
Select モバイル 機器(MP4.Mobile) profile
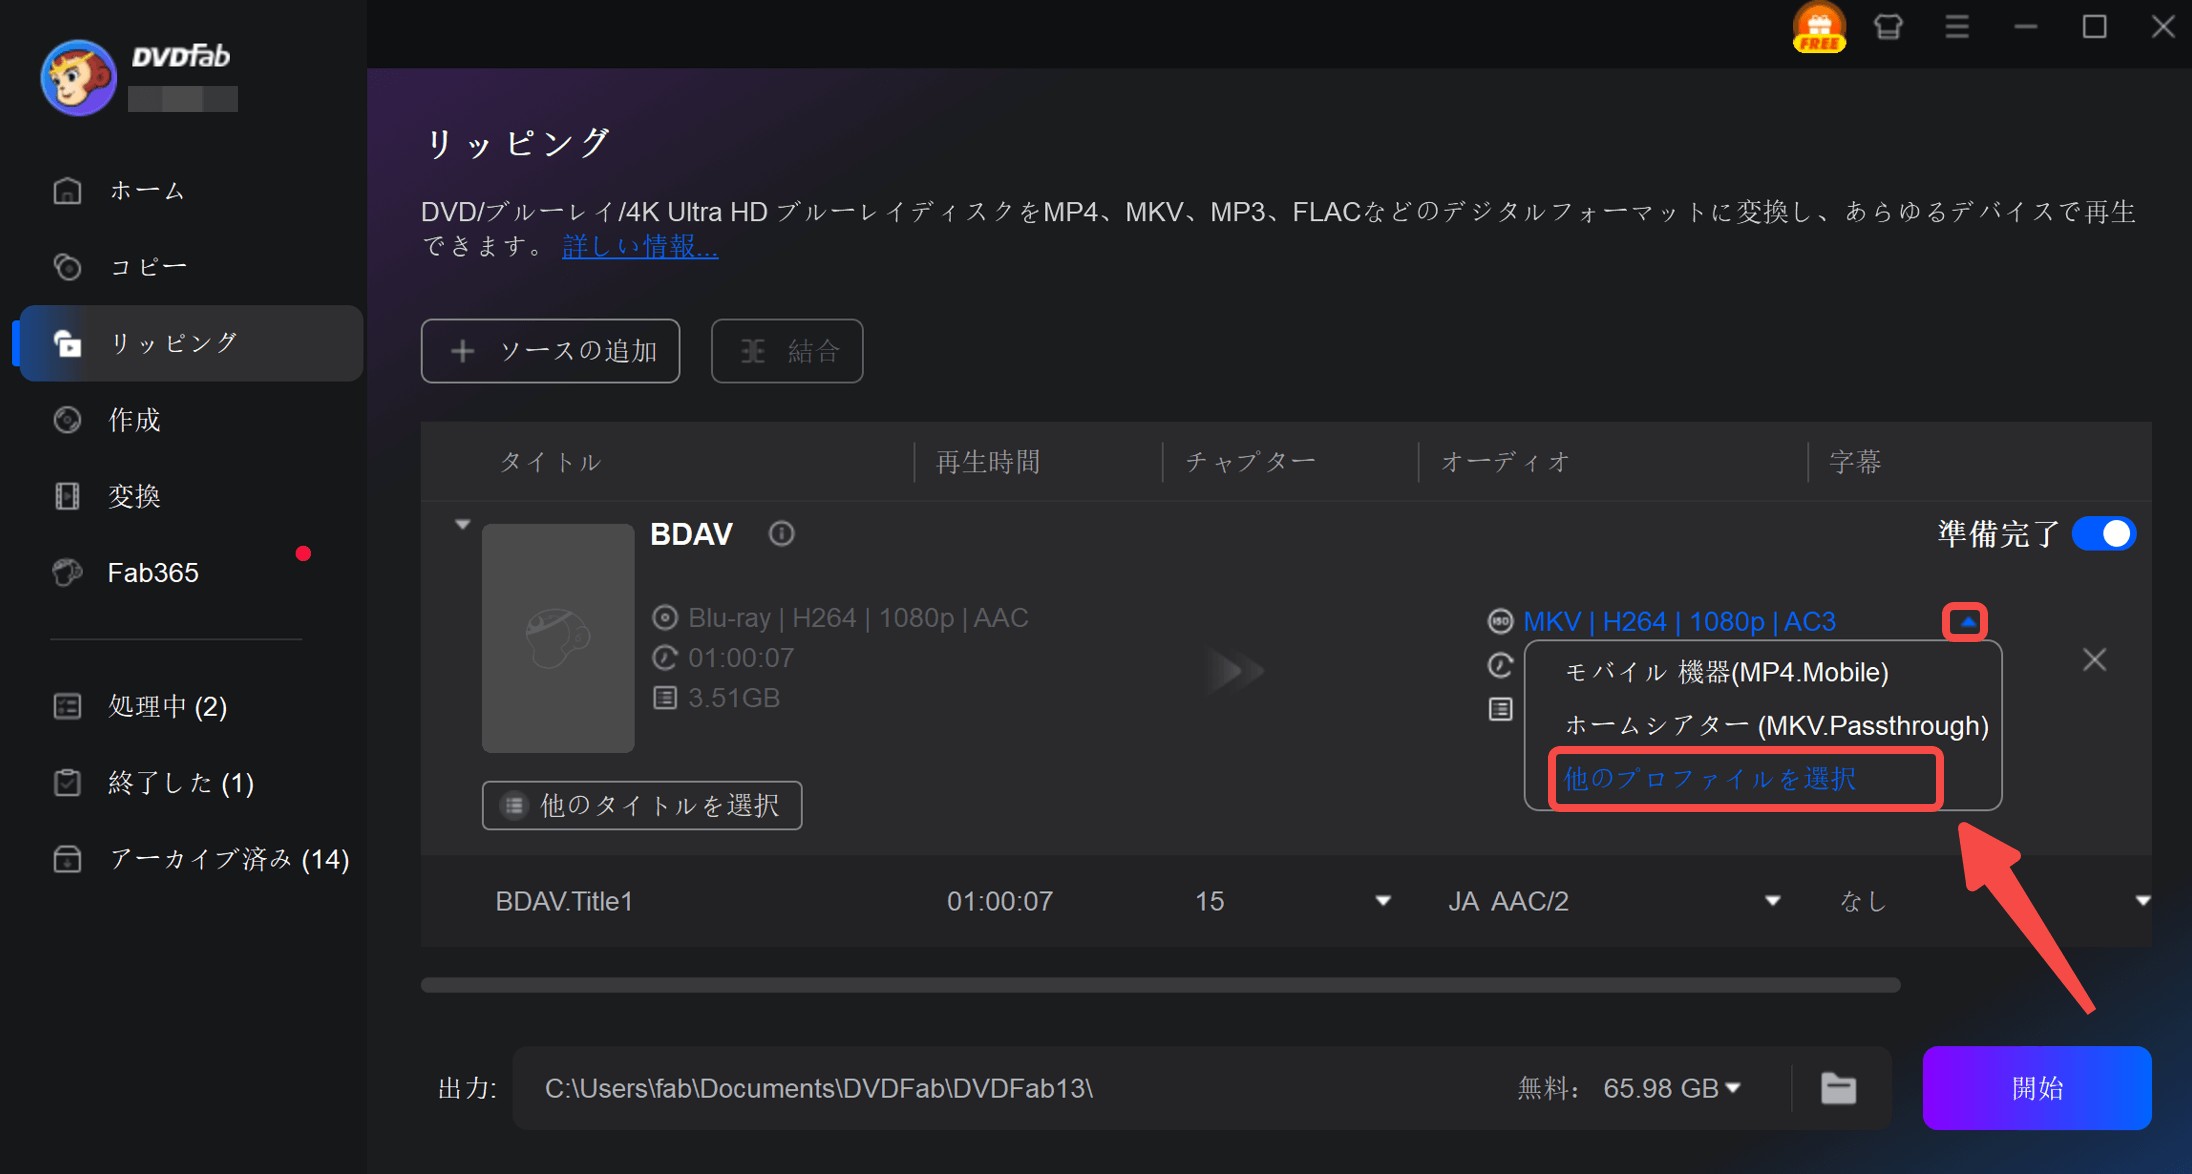[x=1726, y=672]
